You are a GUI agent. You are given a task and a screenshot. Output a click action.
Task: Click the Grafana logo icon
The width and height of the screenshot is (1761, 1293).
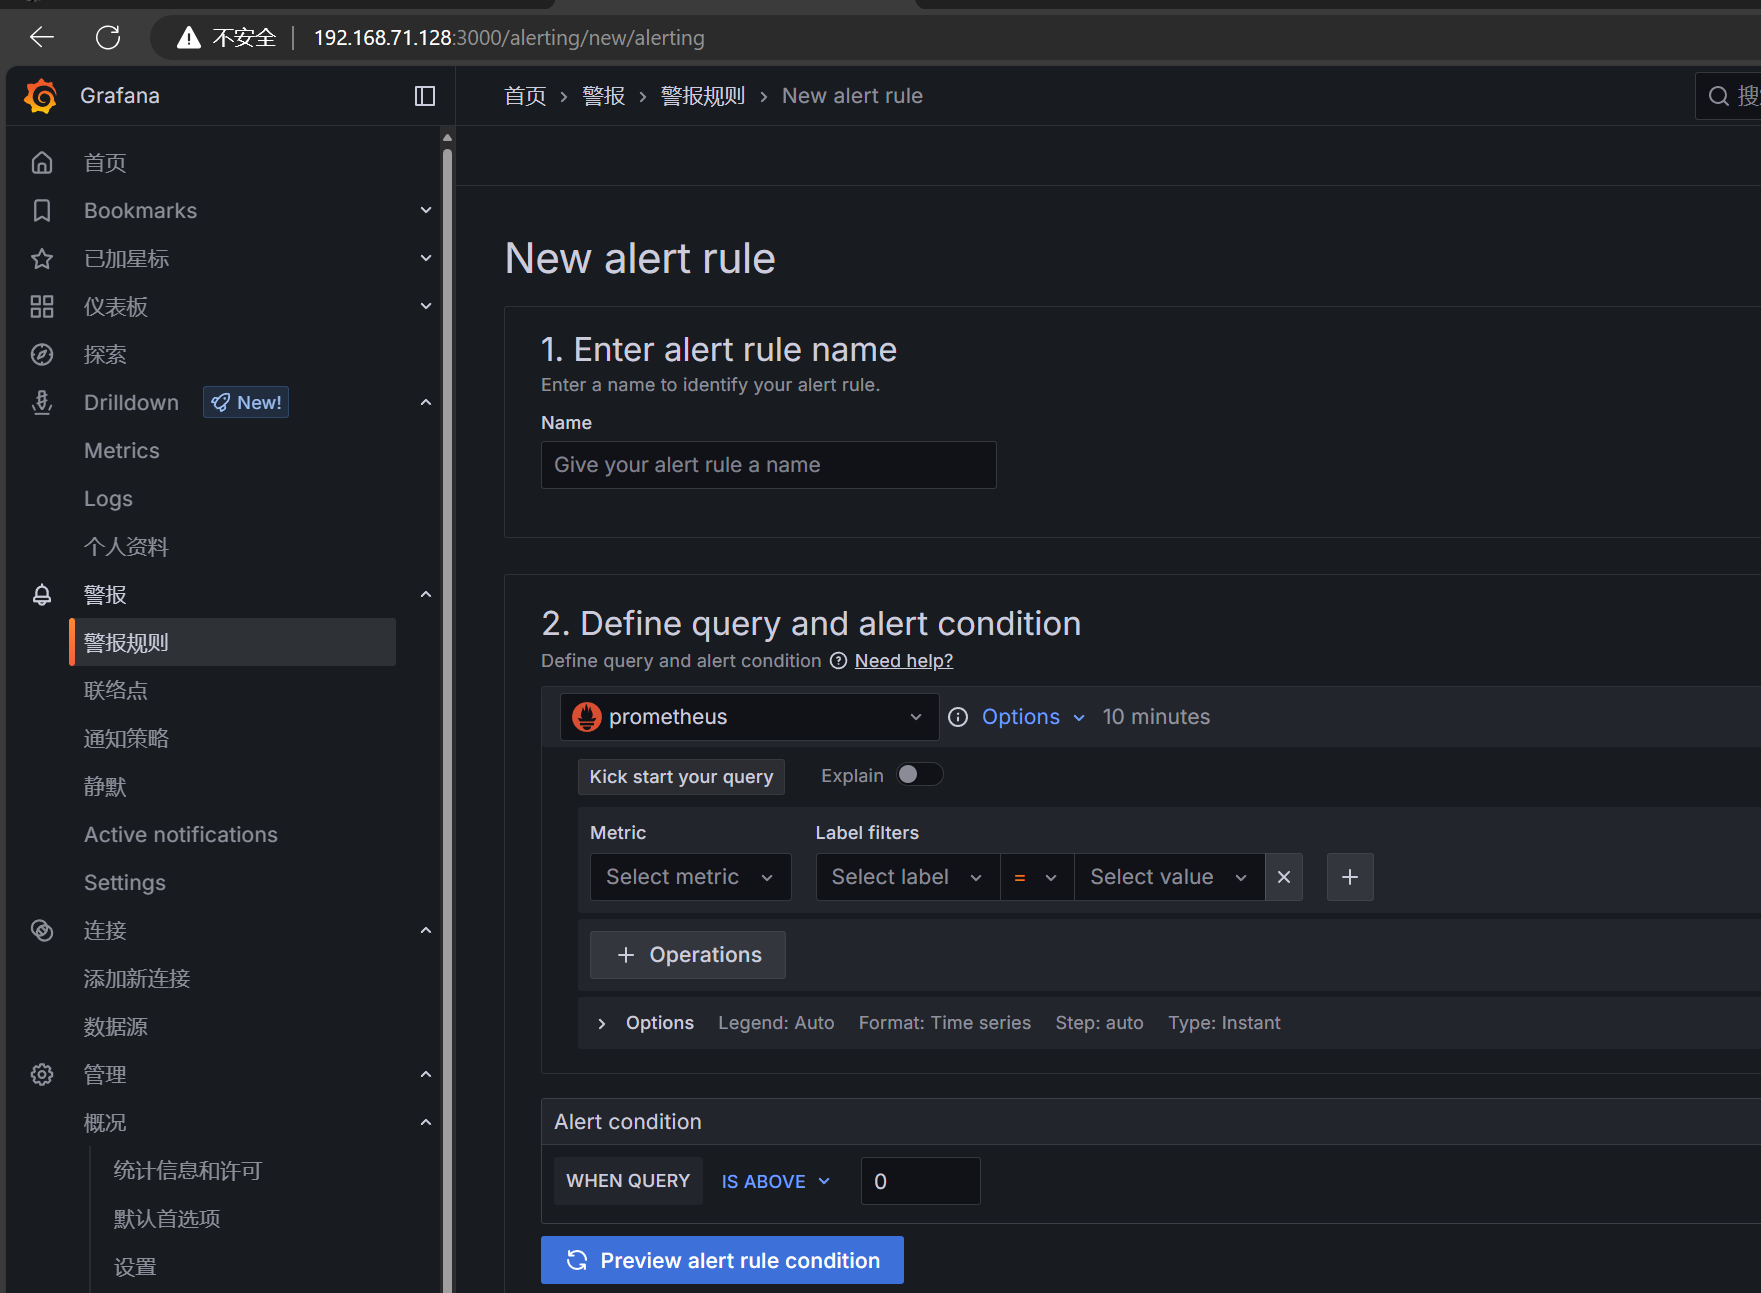(x=41, y=96)
